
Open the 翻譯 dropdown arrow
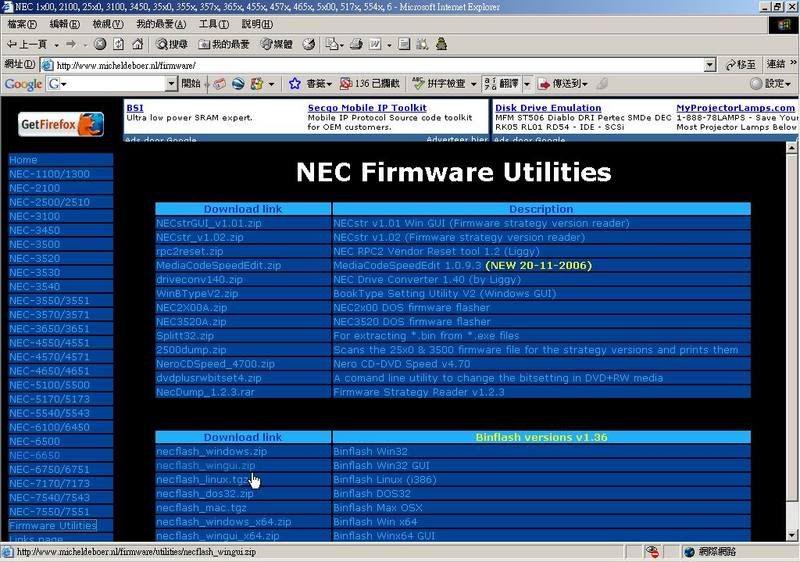[x=527, y=84]
